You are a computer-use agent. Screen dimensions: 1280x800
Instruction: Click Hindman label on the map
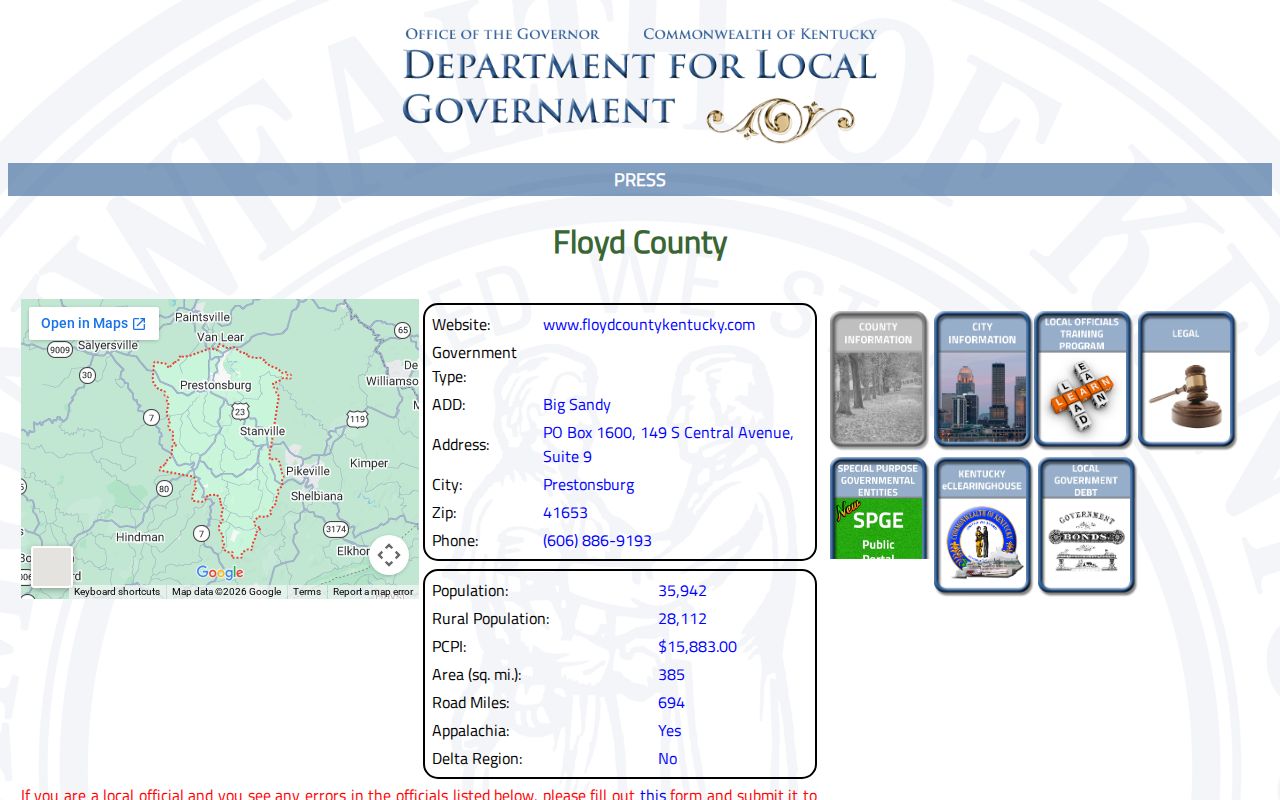pos(140,537)
